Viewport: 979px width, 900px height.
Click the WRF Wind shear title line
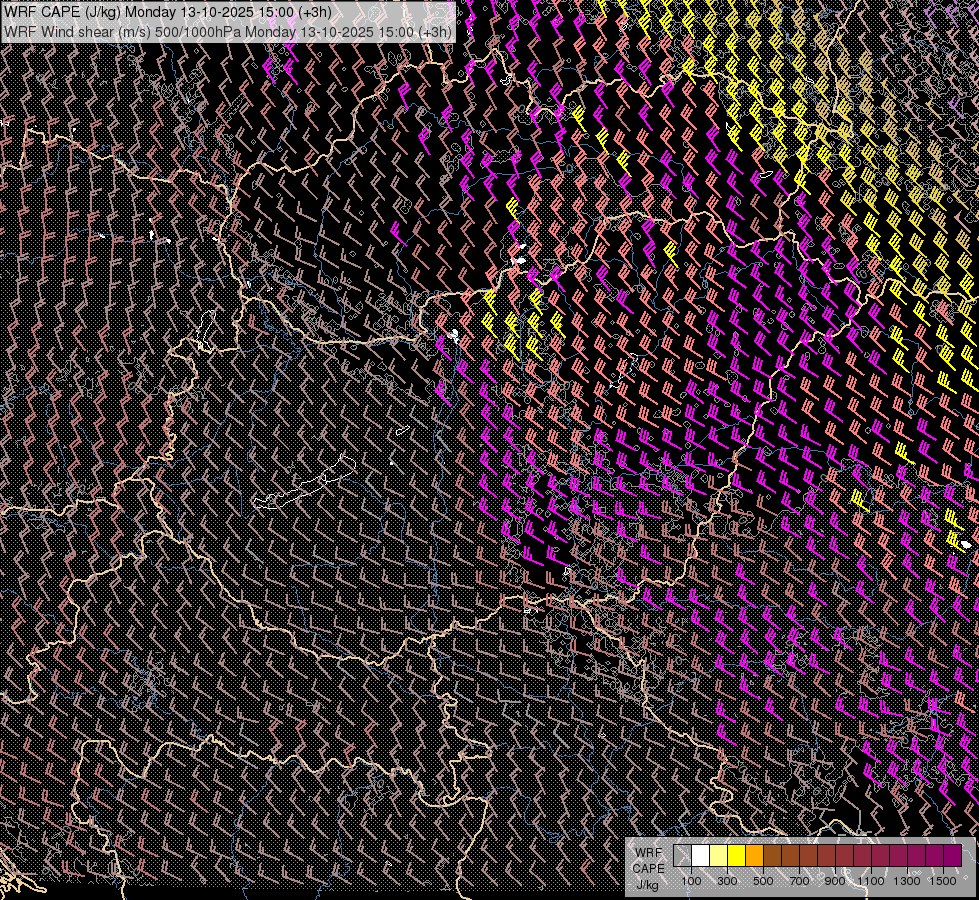(227, 31)
